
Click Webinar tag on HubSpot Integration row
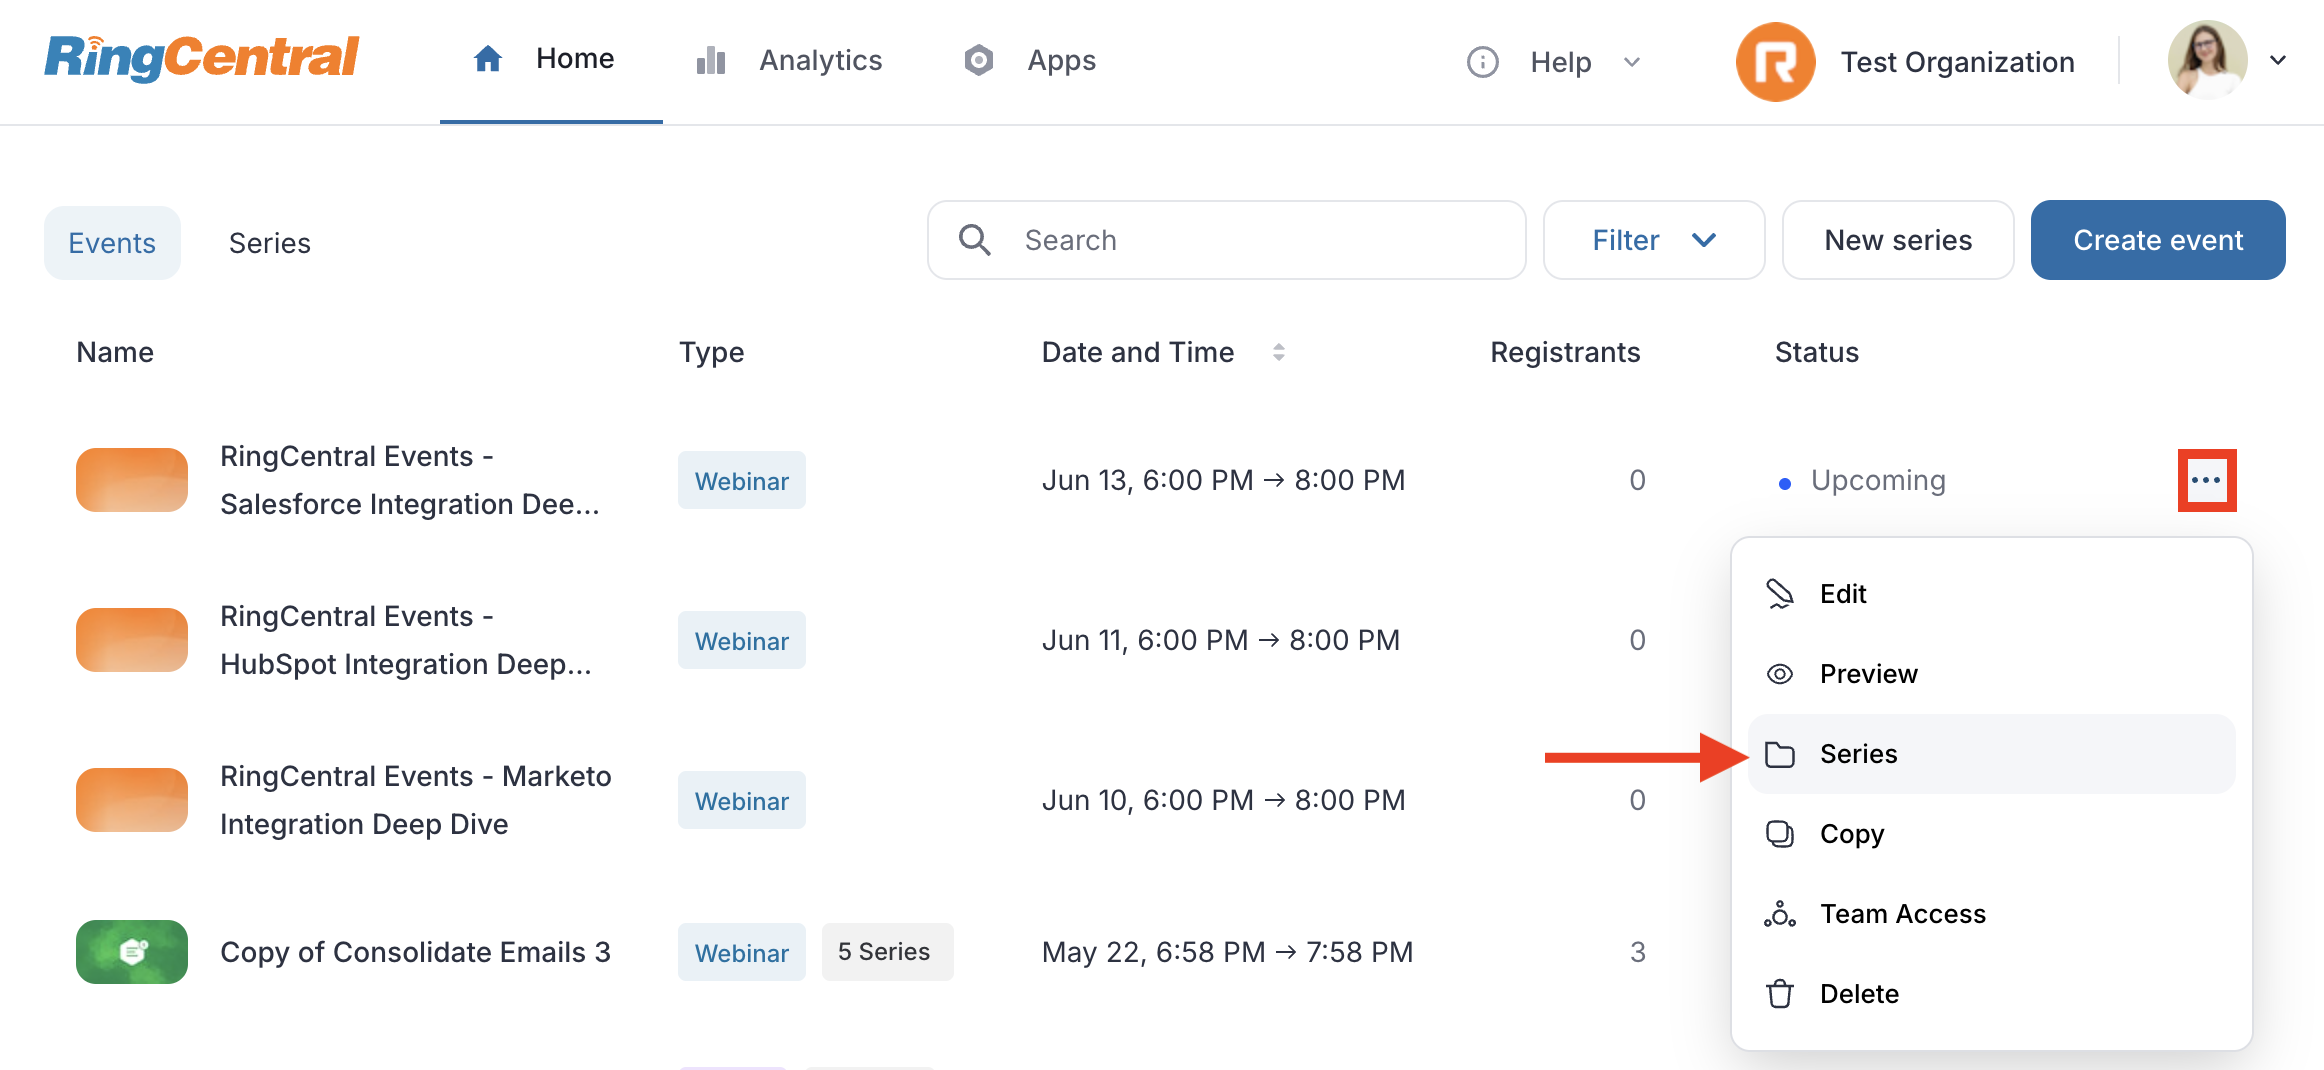click(x=742, y=640)
